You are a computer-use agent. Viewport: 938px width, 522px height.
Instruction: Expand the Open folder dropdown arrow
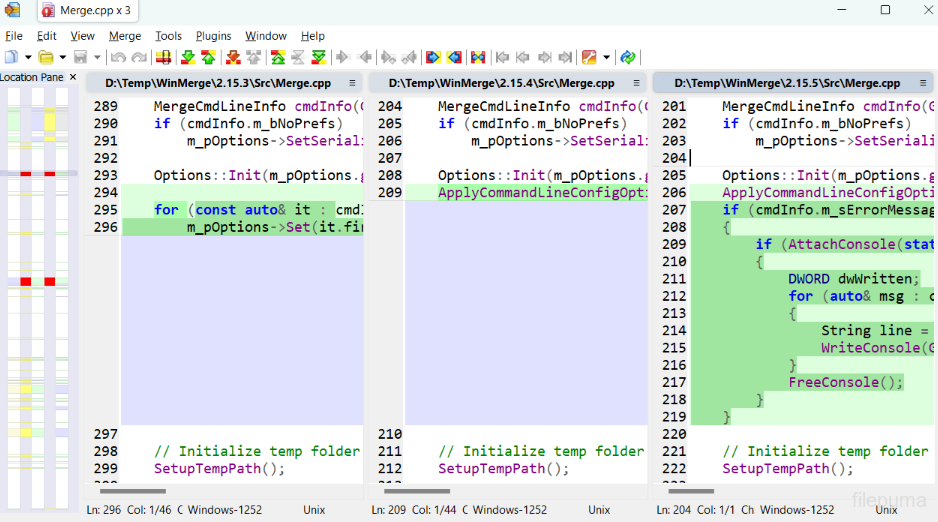[62, 58]
